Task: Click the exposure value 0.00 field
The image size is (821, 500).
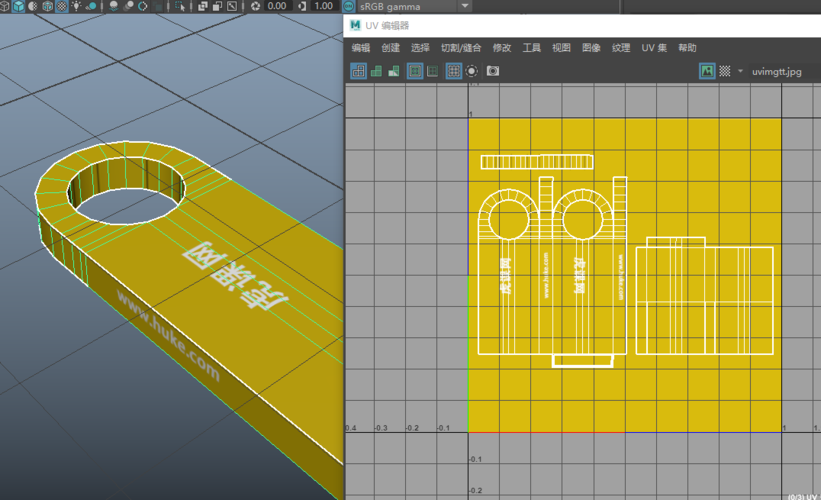Action: [276, 6]
